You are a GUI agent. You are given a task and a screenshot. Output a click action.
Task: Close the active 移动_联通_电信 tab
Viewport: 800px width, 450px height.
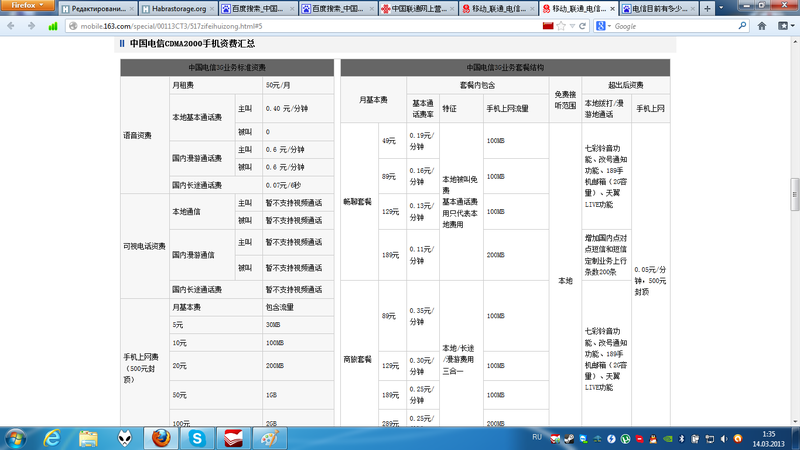tap(612, 9)
